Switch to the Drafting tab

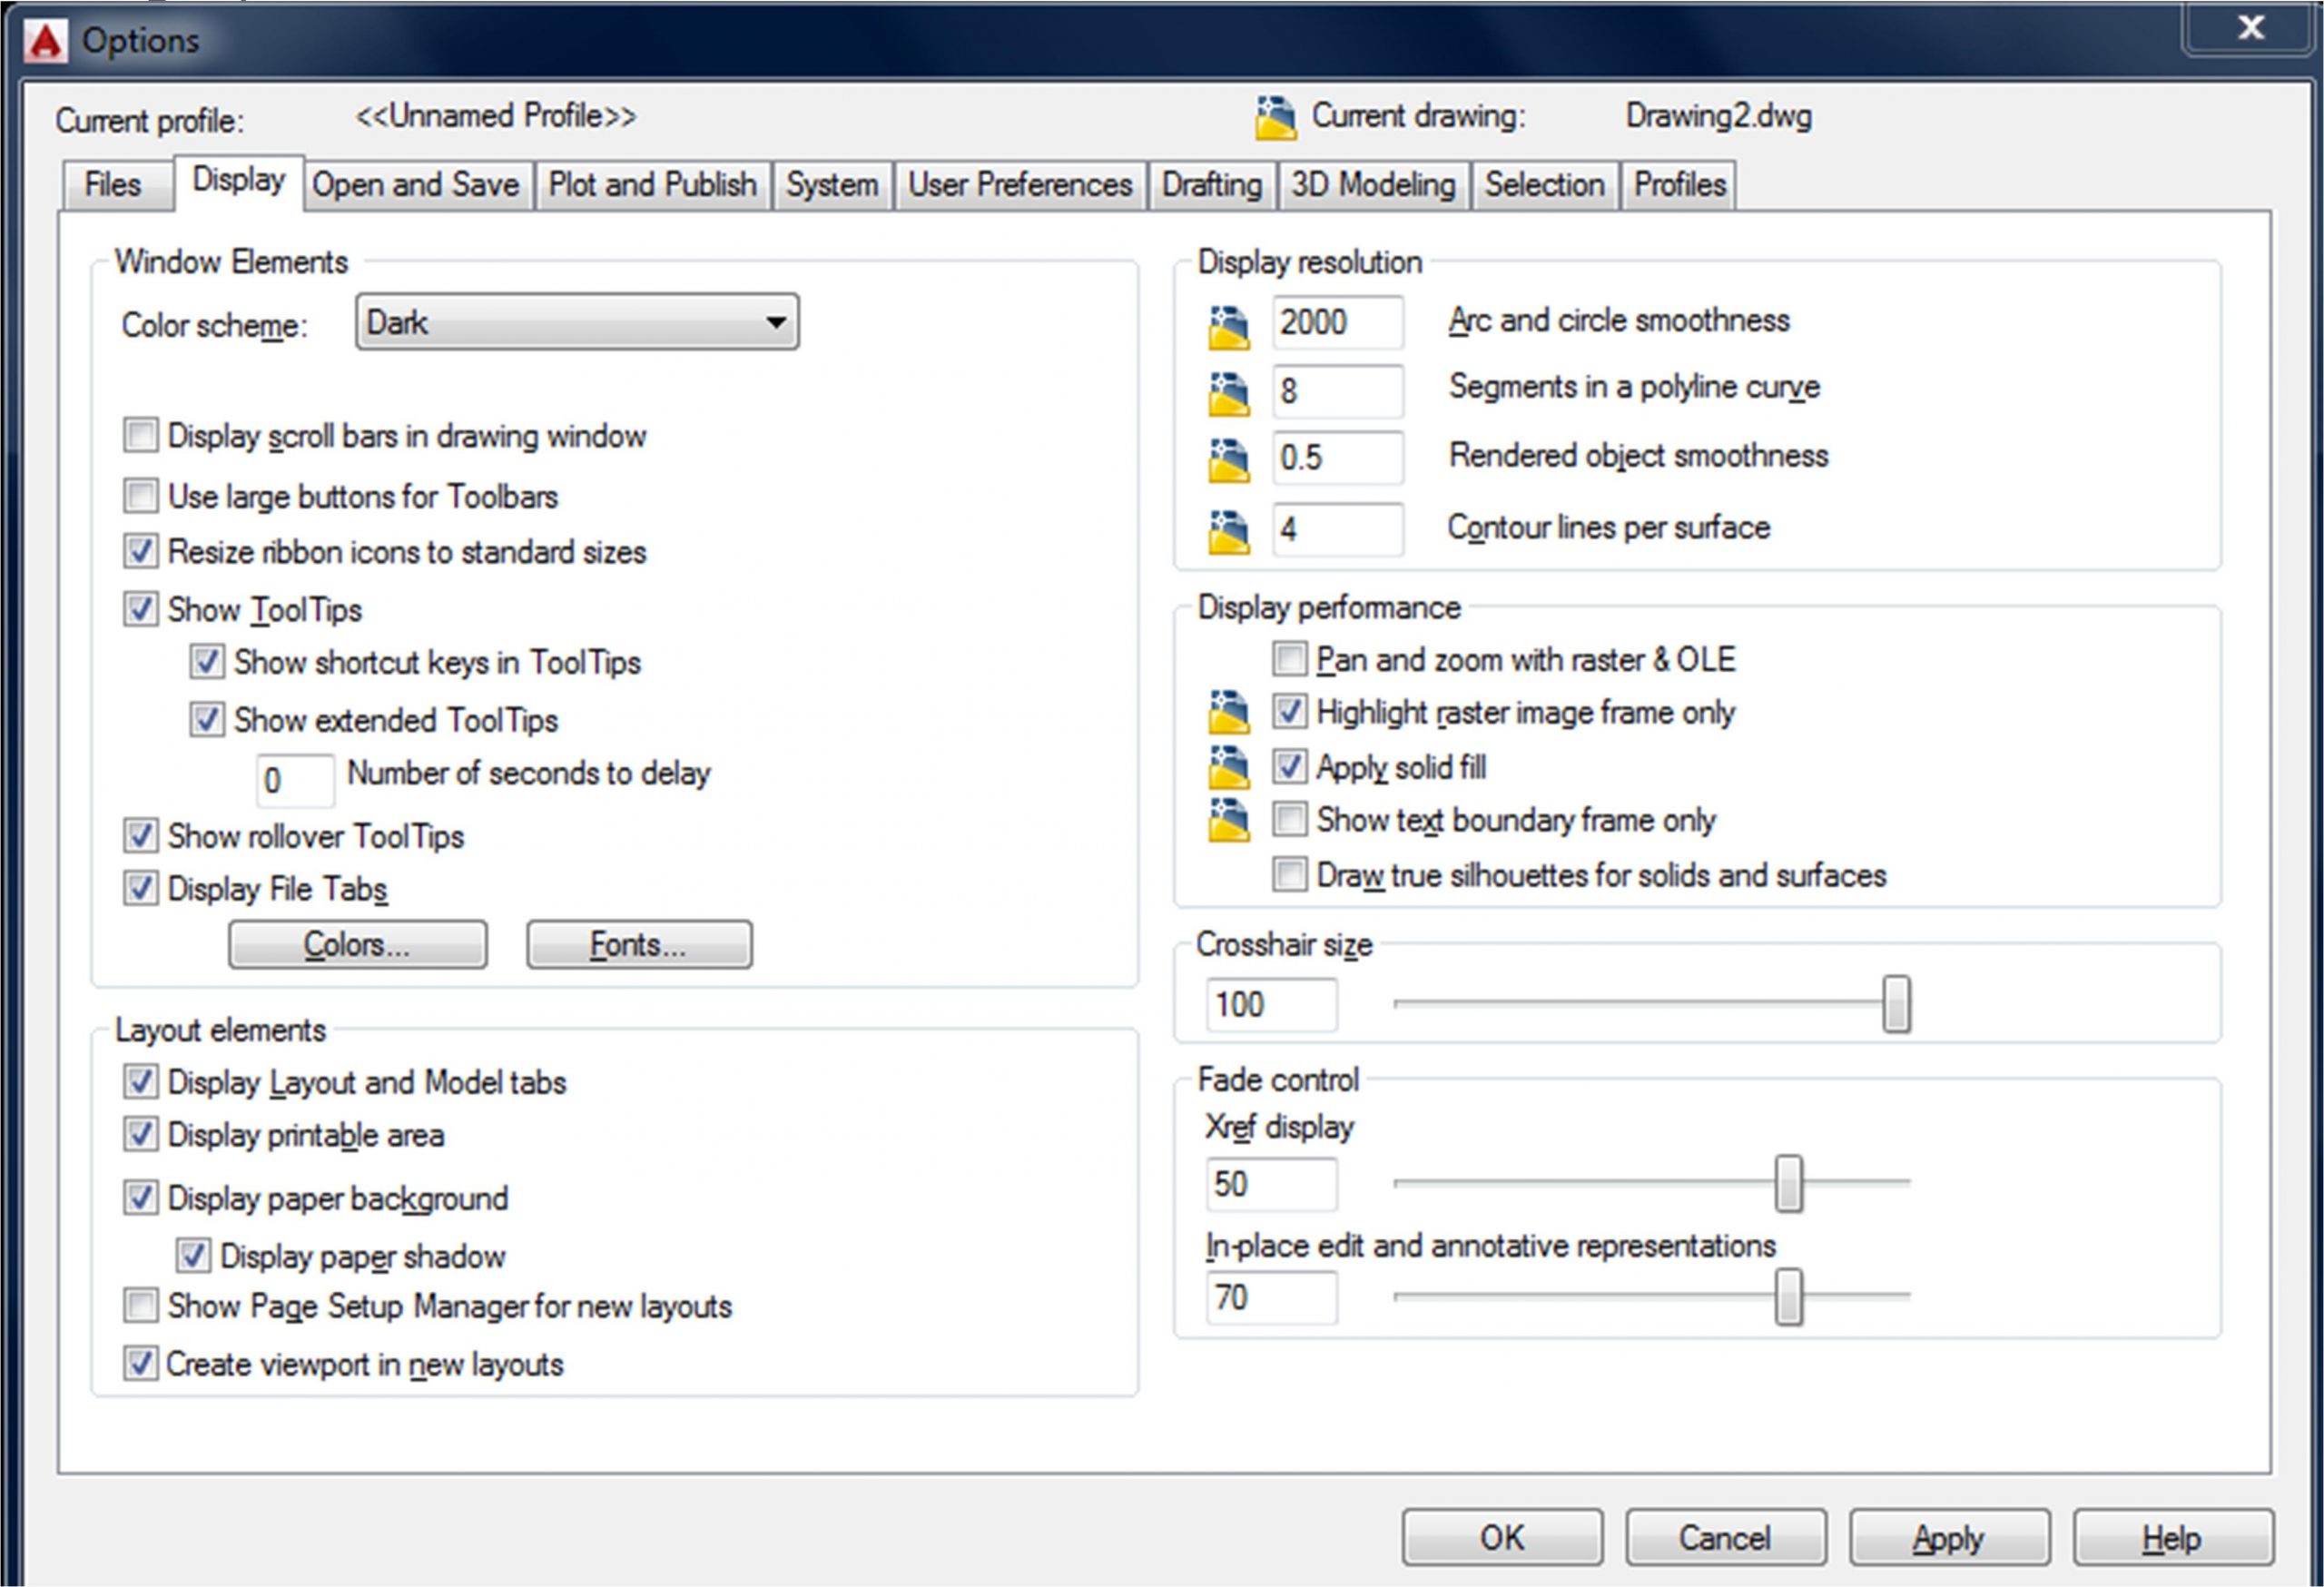[x=1211, y=185]
